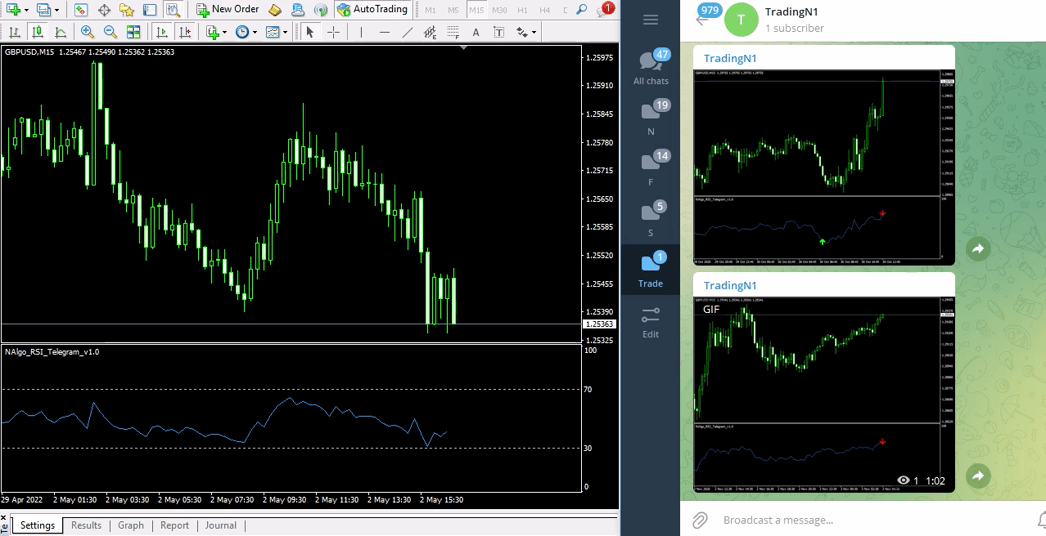Click the New Chart icon in toolbar
The image size is (1046, 536).
pos(13,9)
